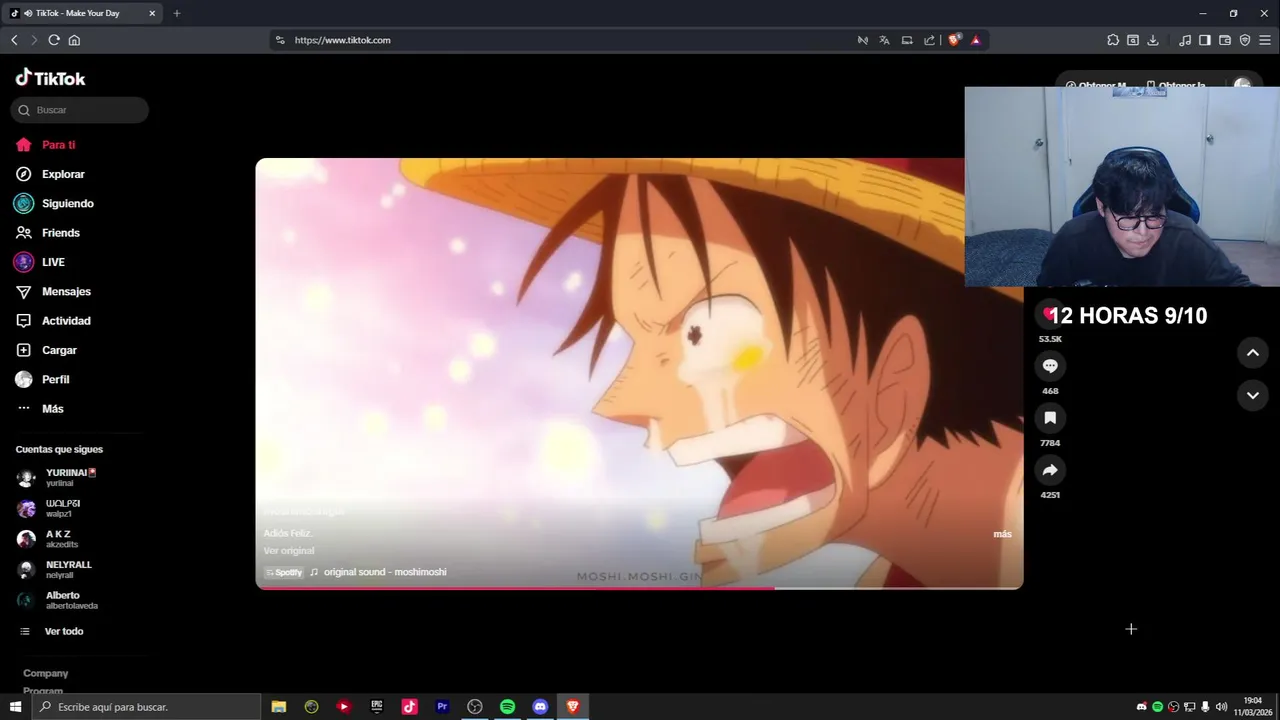Open a new browser tab
Viewport: 1280px width, 720px height.
coord(177,13)
